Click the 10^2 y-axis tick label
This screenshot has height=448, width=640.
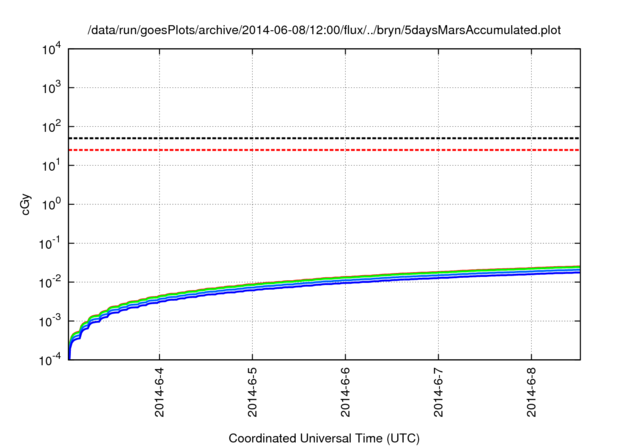pos(51,126)
